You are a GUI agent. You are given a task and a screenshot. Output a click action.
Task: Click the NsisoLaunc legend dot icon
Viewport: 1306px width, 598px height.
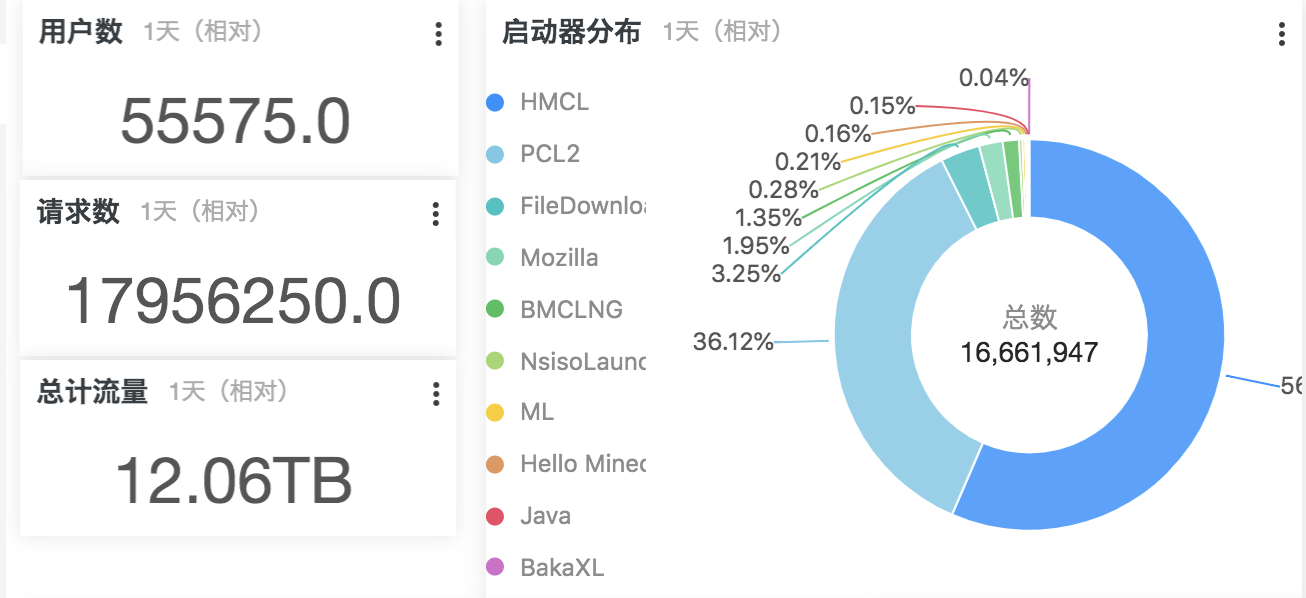coord(497,360)
